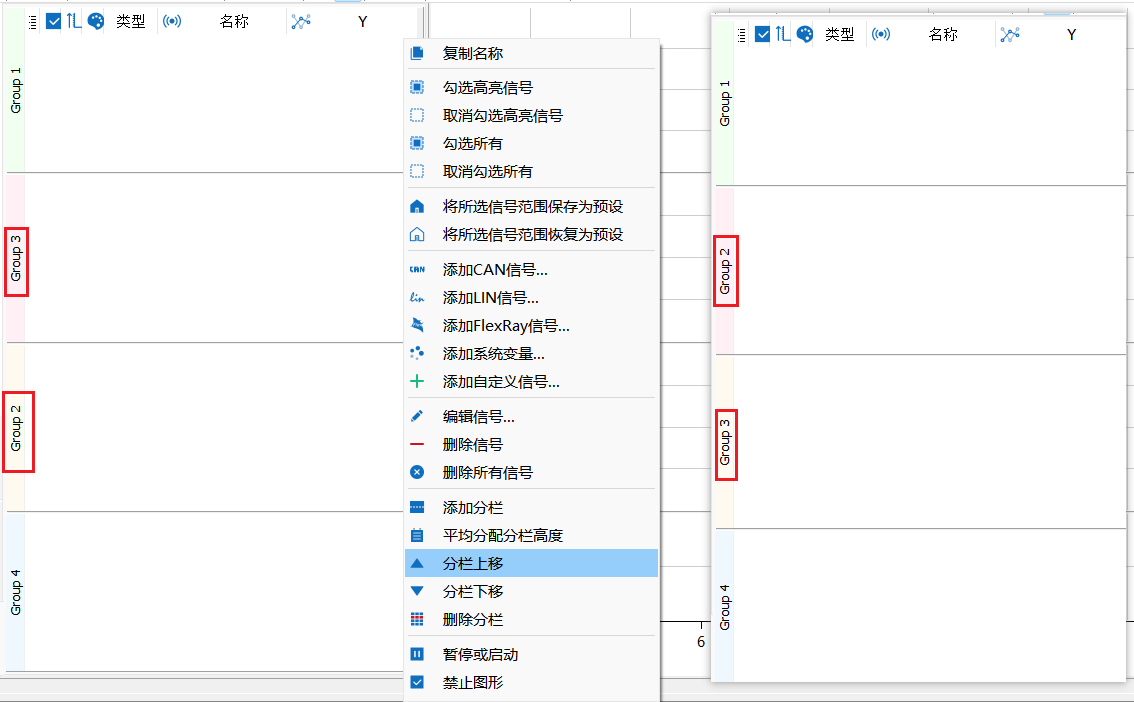Toggle the header checkbox in left panel
The height and width of the screenshot is (702, 1134).
click(54, 21)
